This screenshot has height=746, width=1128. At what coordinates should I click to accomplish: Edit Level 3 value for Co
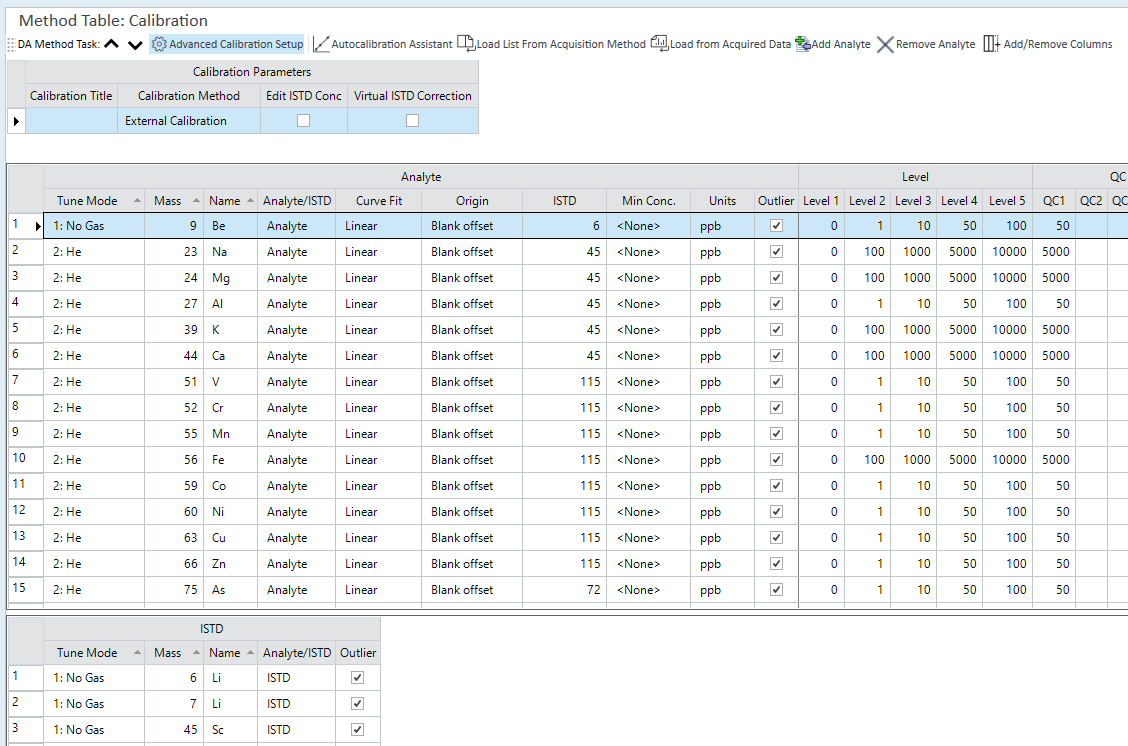(x=913, y=486)
